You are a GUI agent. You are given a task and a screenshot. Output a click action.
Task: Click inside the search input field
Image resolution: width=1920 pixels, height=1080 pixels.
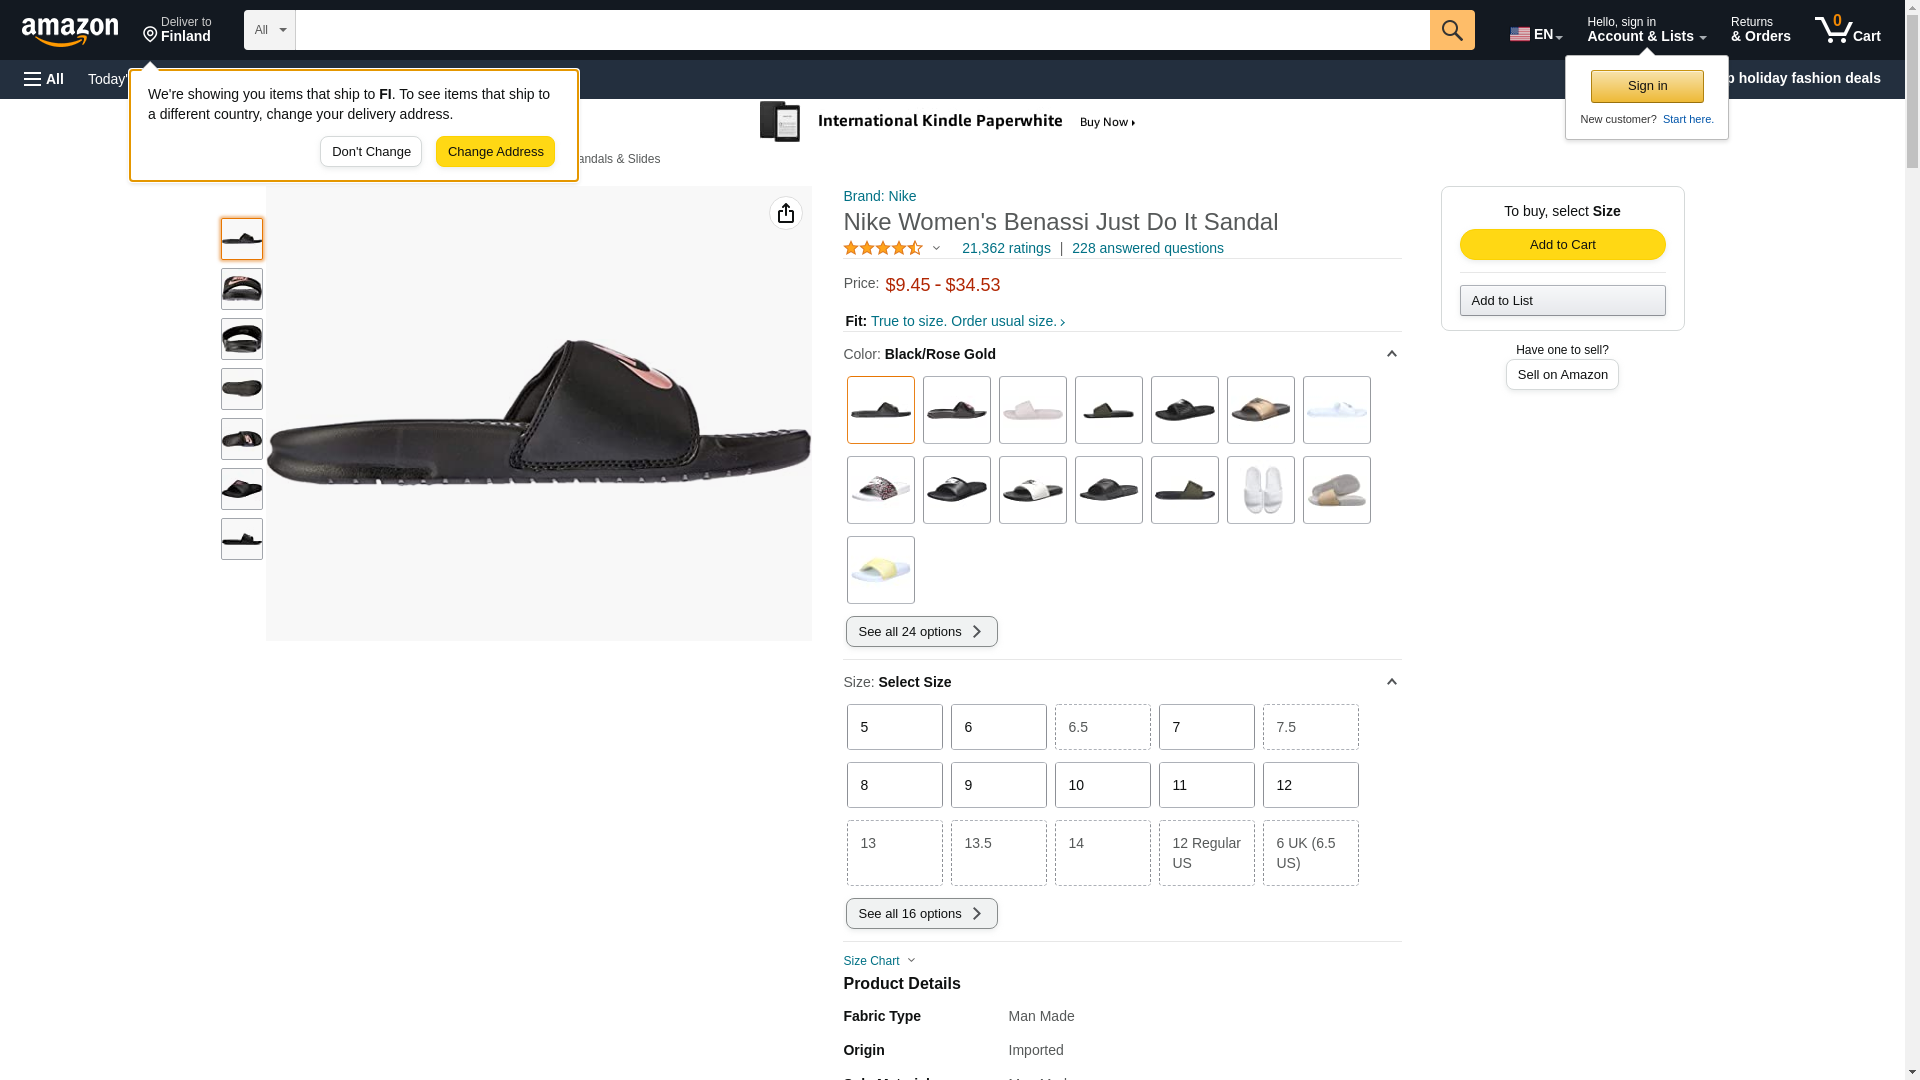(860, 30)
